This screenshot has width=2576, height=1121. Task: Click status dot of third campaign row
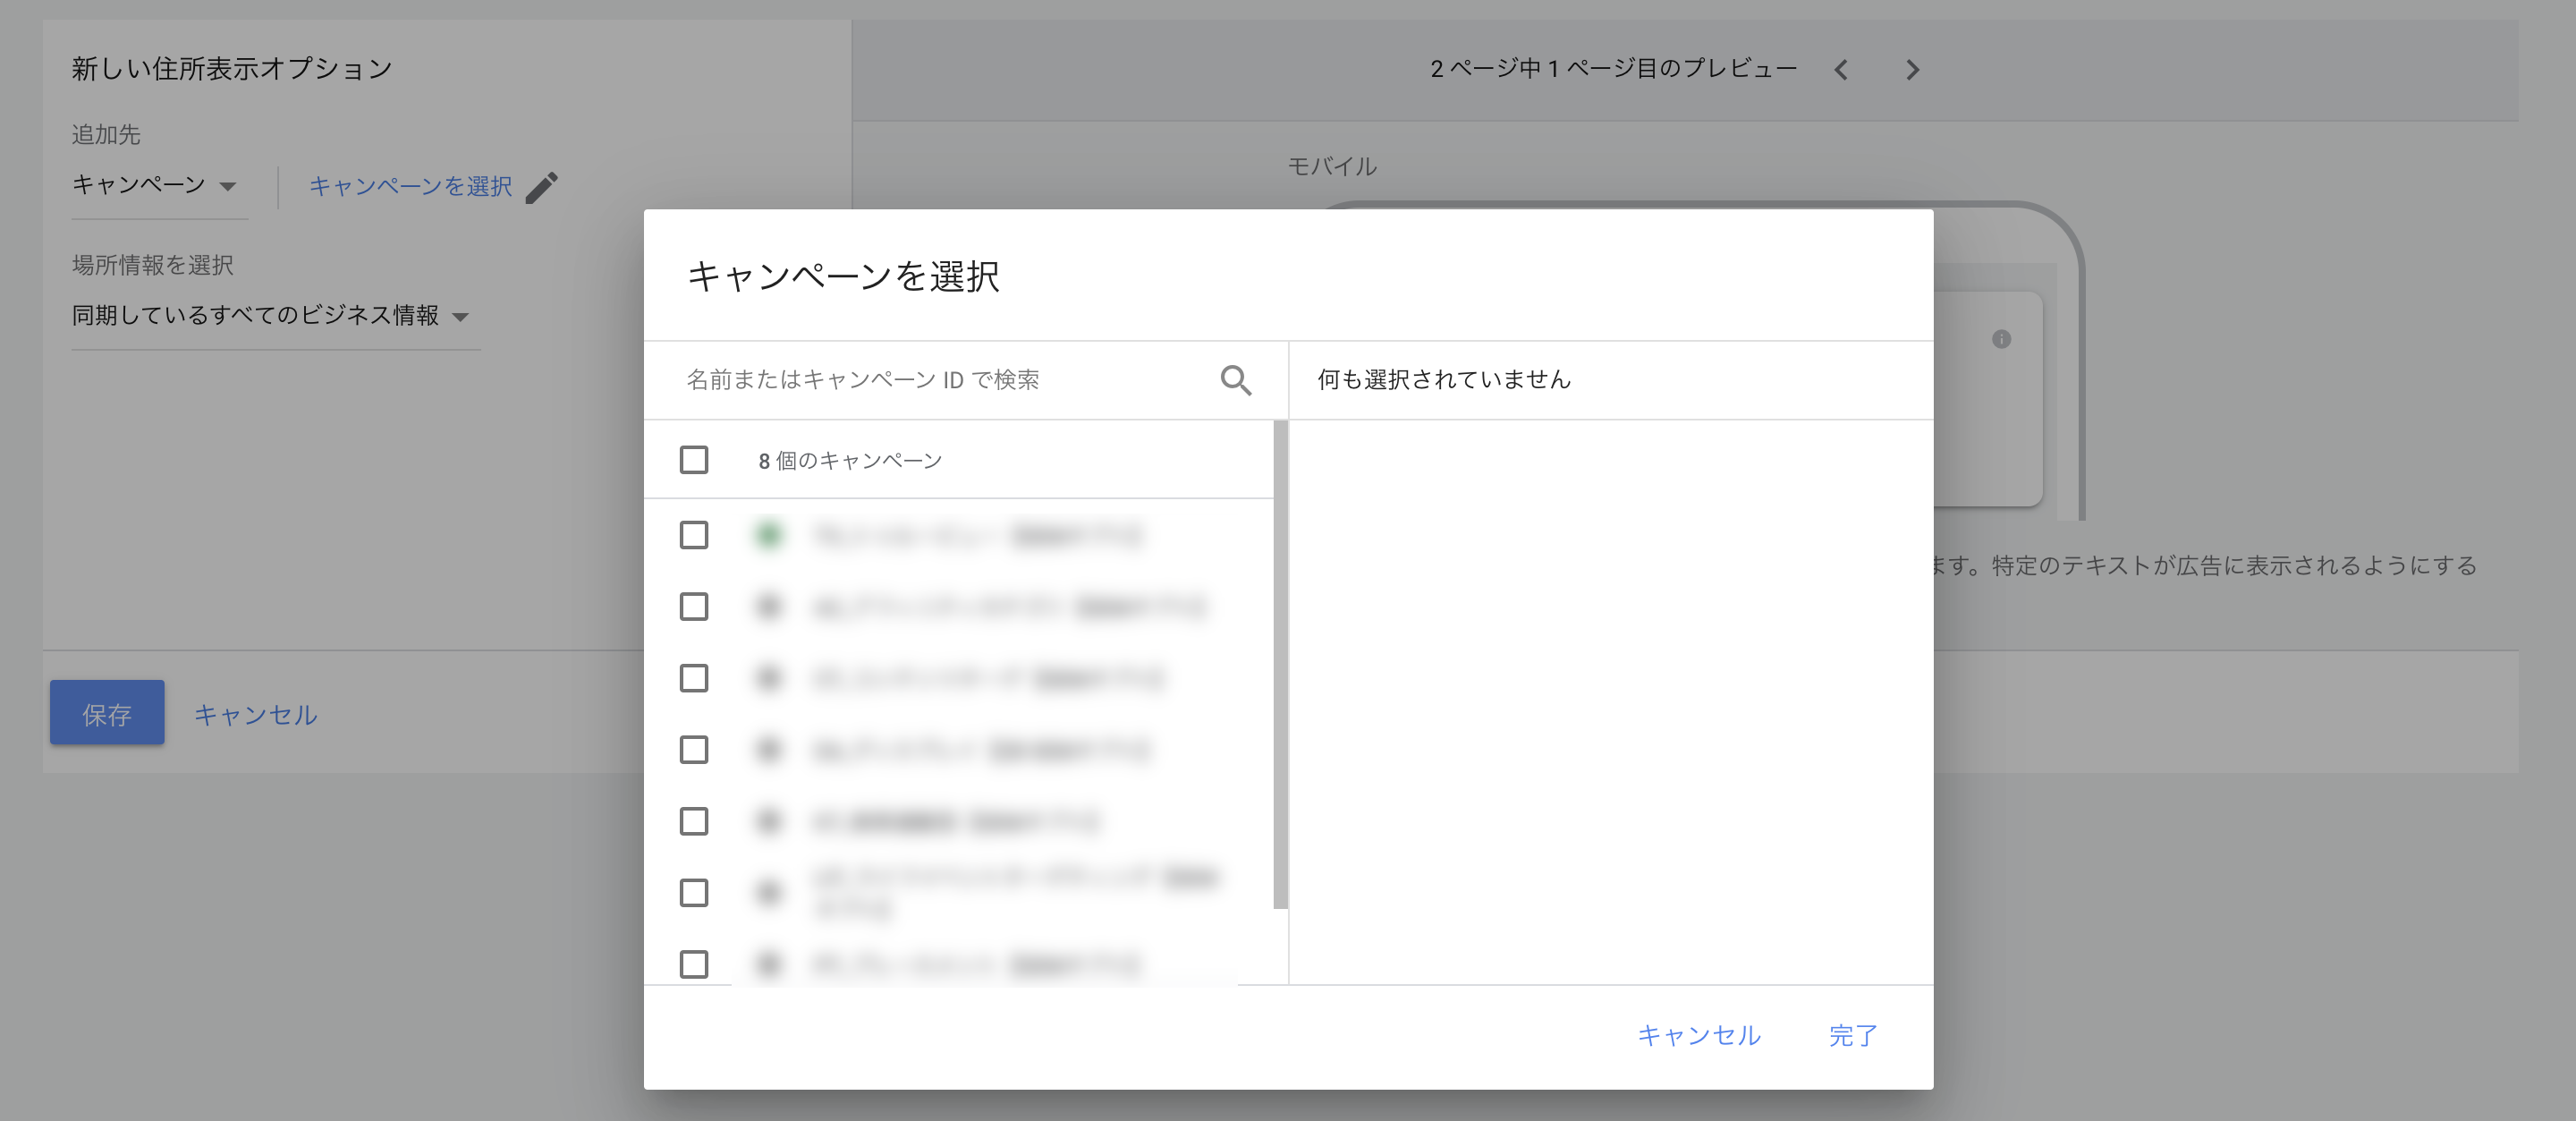[x=768, y=678]
